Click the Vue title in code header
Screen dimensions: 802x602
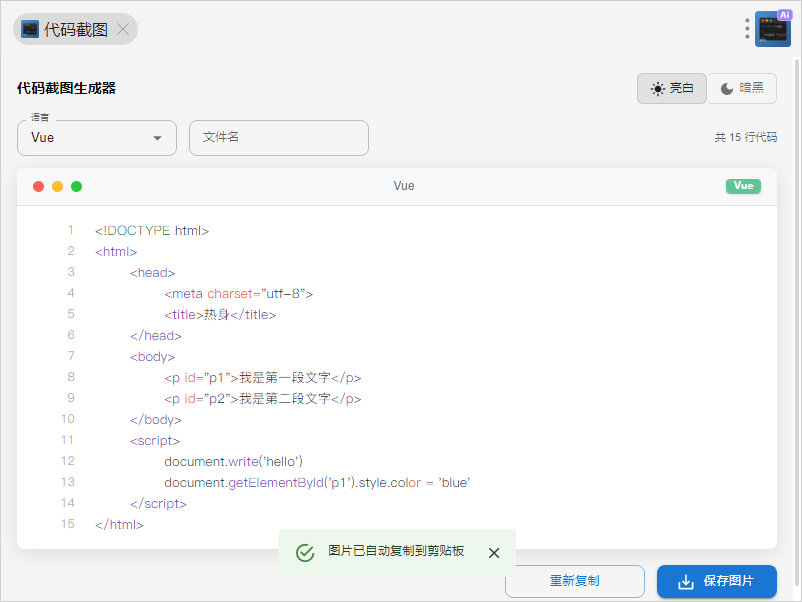coord(404,186)
